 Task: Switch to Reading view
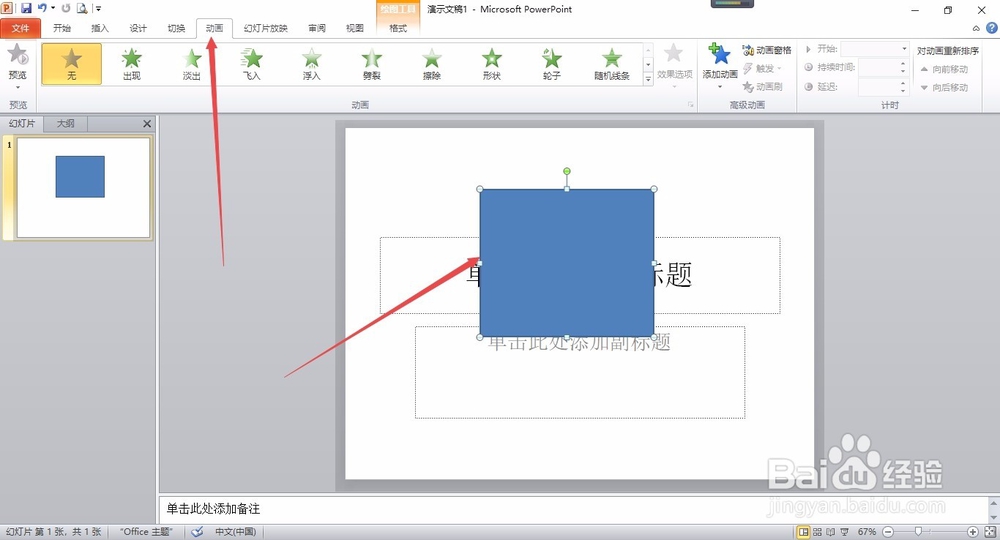point(830,532)
